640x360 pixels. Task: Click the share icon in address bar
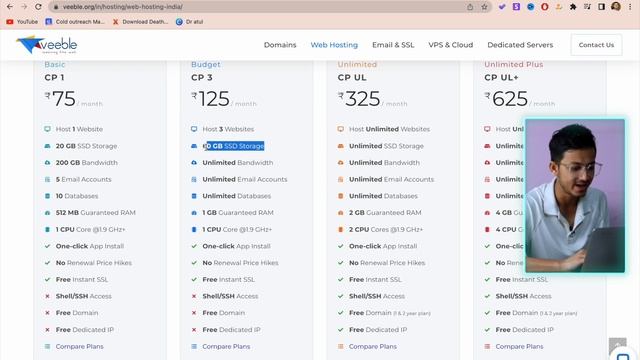pos(470,7)
